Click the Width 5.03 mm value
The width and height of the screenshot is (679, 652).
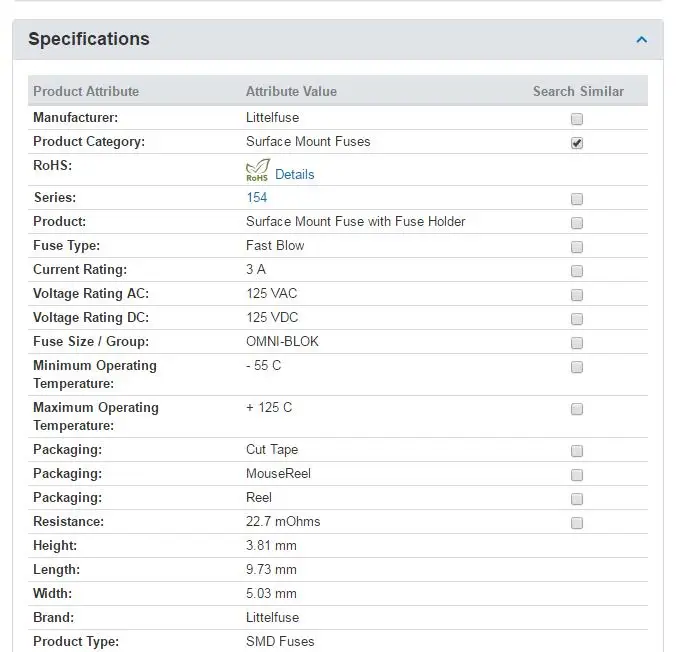point(271,594)
